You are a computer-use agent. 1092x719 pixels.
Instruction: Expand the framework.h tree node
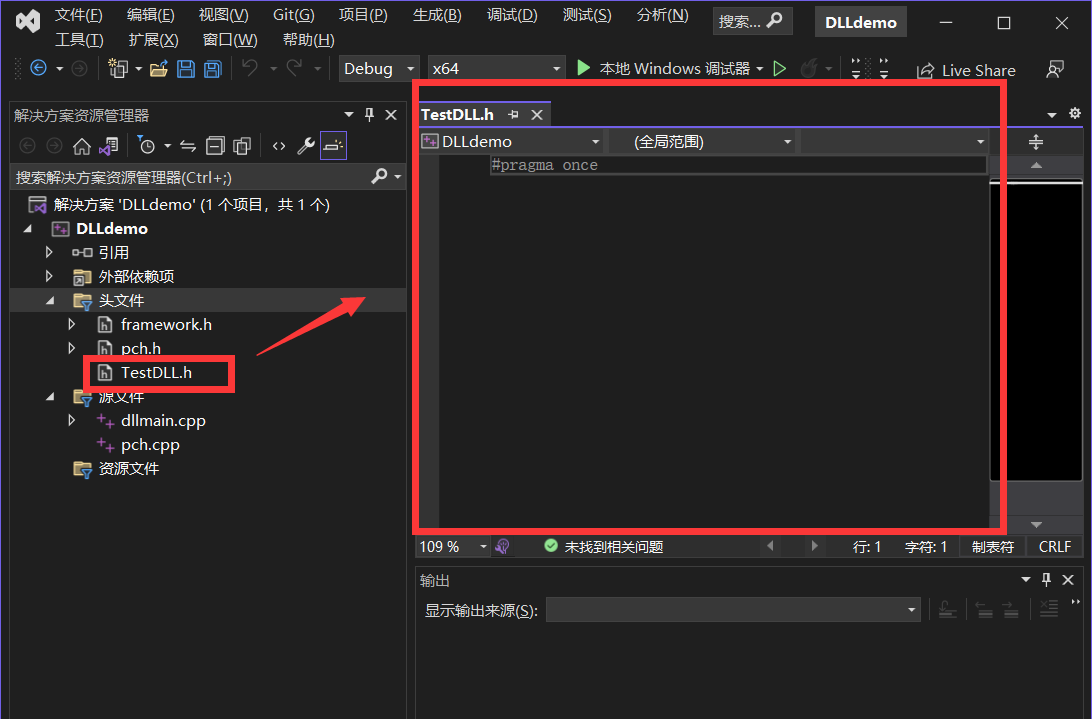[x=71, y=324]
